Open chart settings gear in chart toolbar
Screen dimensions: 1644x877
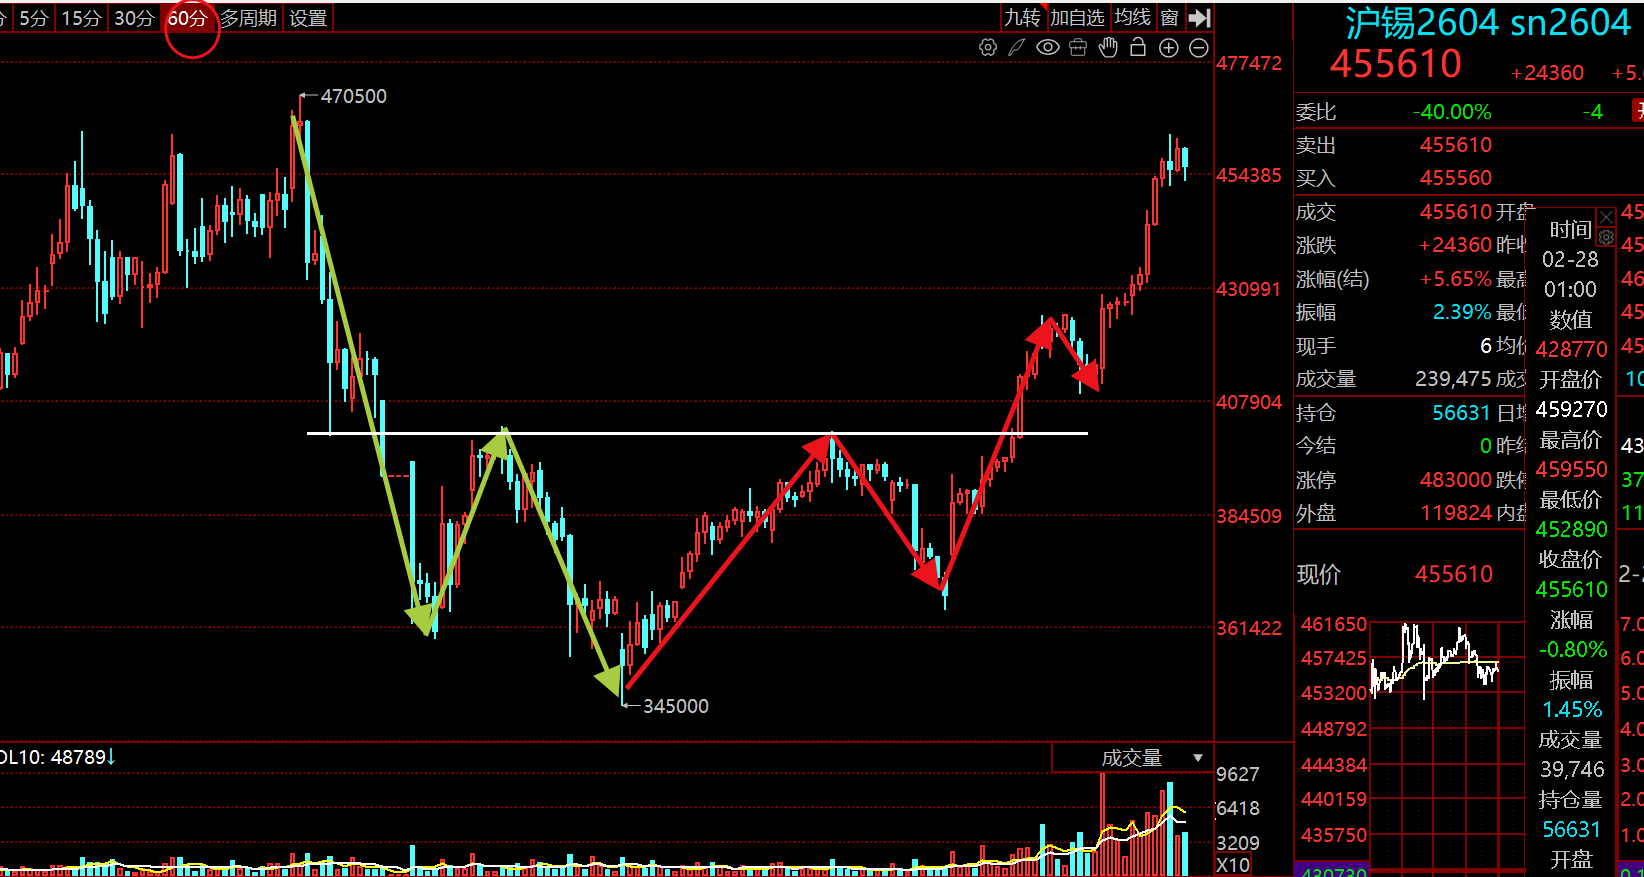(988, 47)
